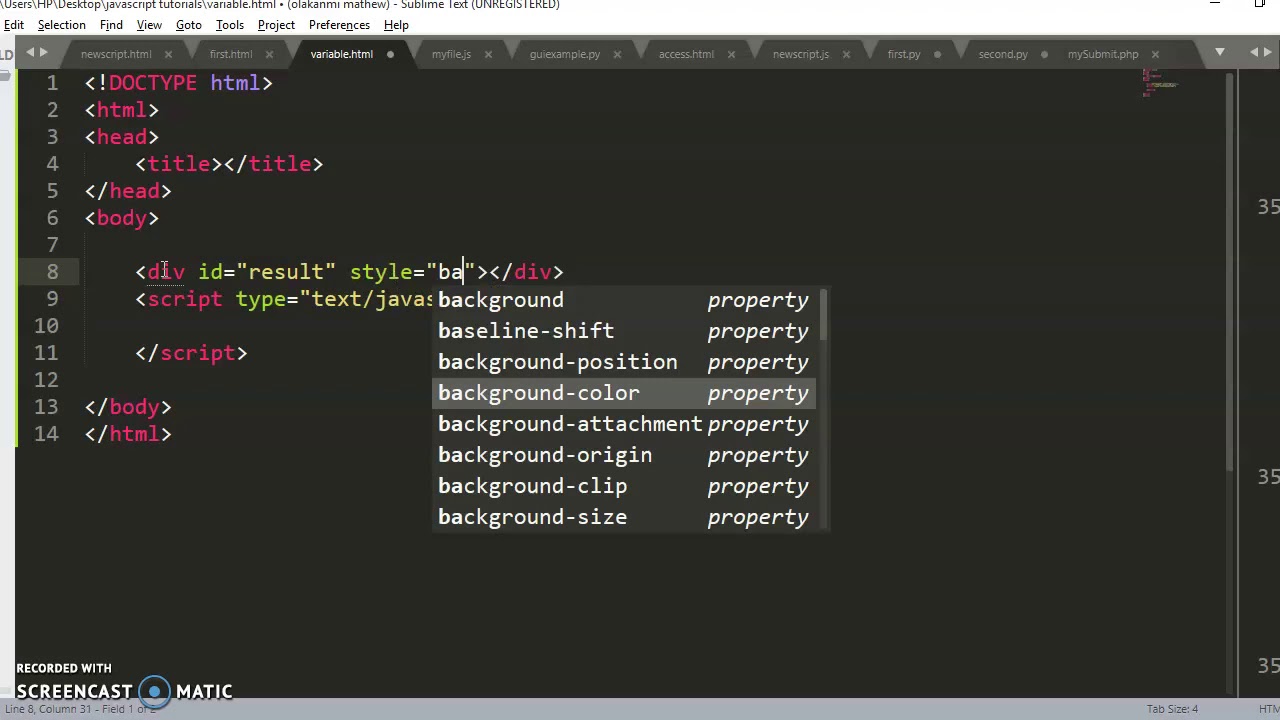The width and height of the screenshot is (1280, 720).
Task: Open the tab list dropdown arrow
Action: click(x=1220, y=52)
